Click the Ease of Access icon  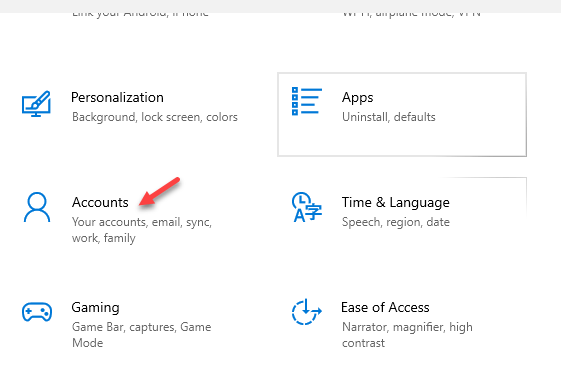tap(307, 312)
